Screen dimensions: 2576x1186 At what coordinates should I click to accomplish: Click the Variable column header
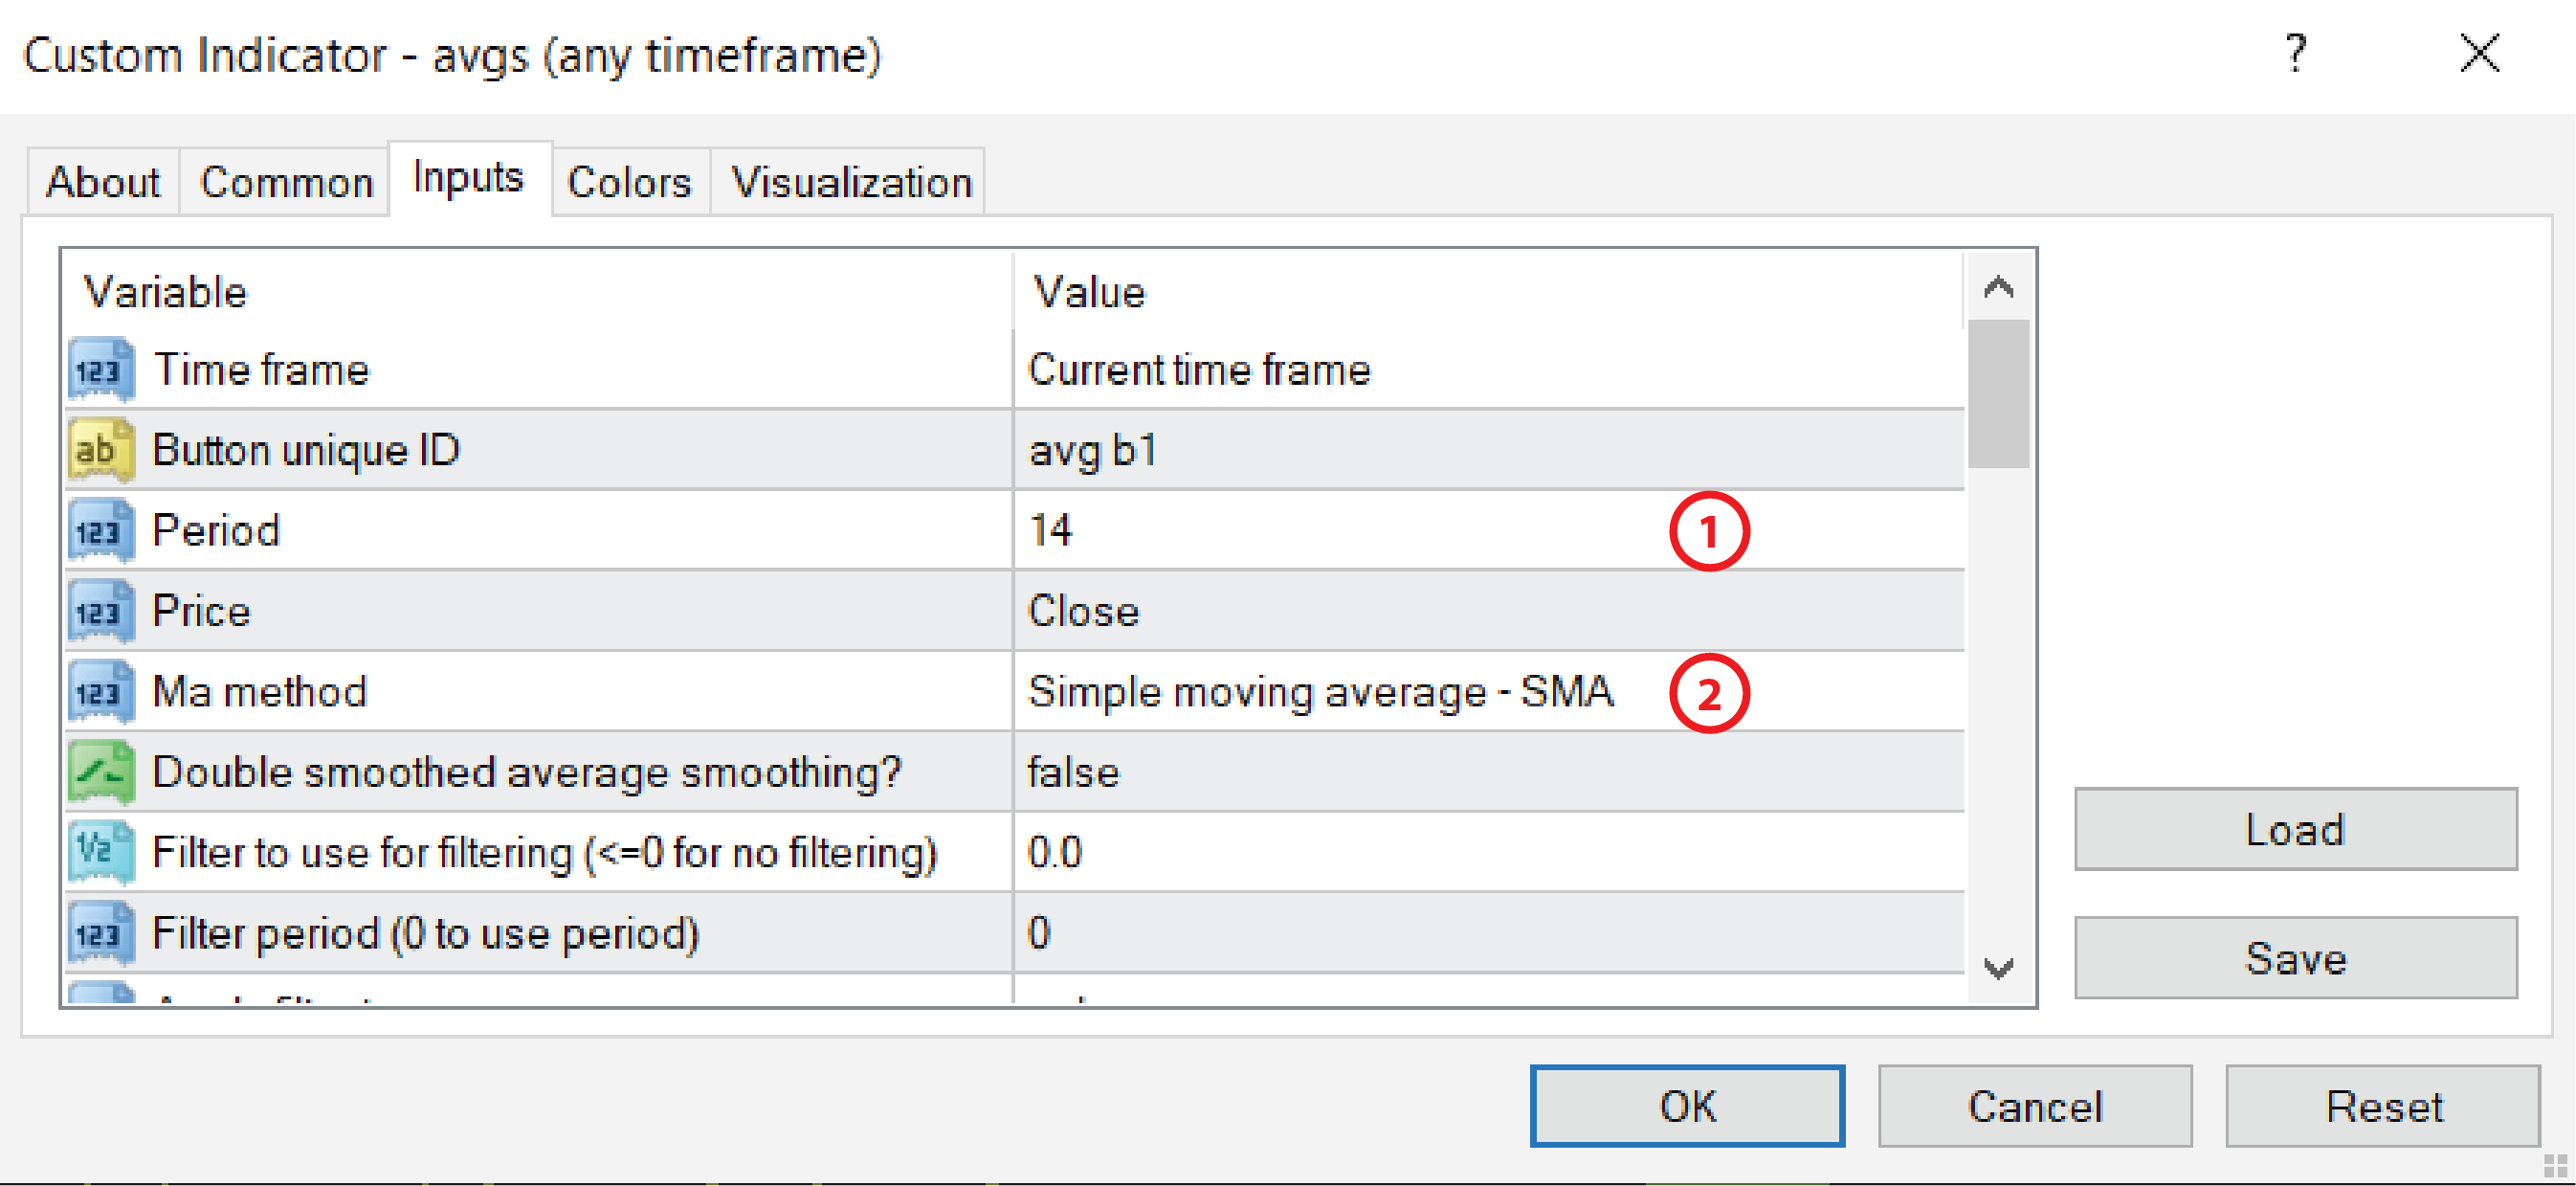pos(538,292)
